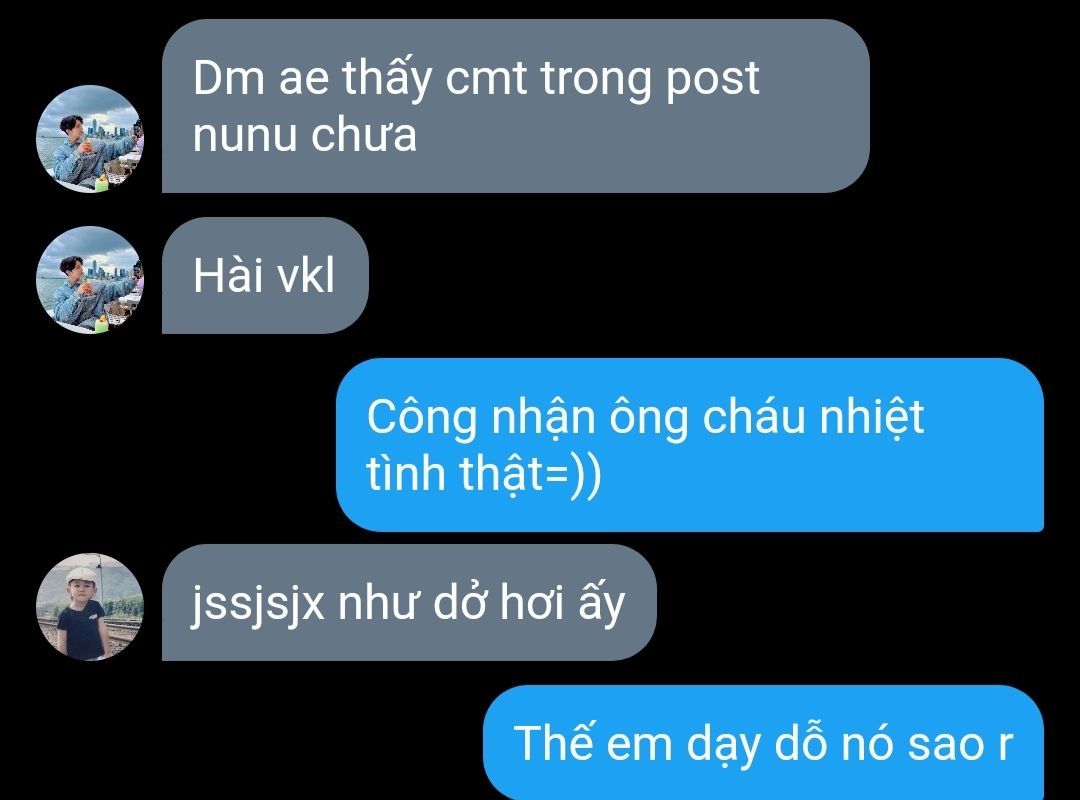The image size is (1080, 800).
Task: Click the word "Dm" starting the first message
Action: pyautogui.click(x=229, y=78)
